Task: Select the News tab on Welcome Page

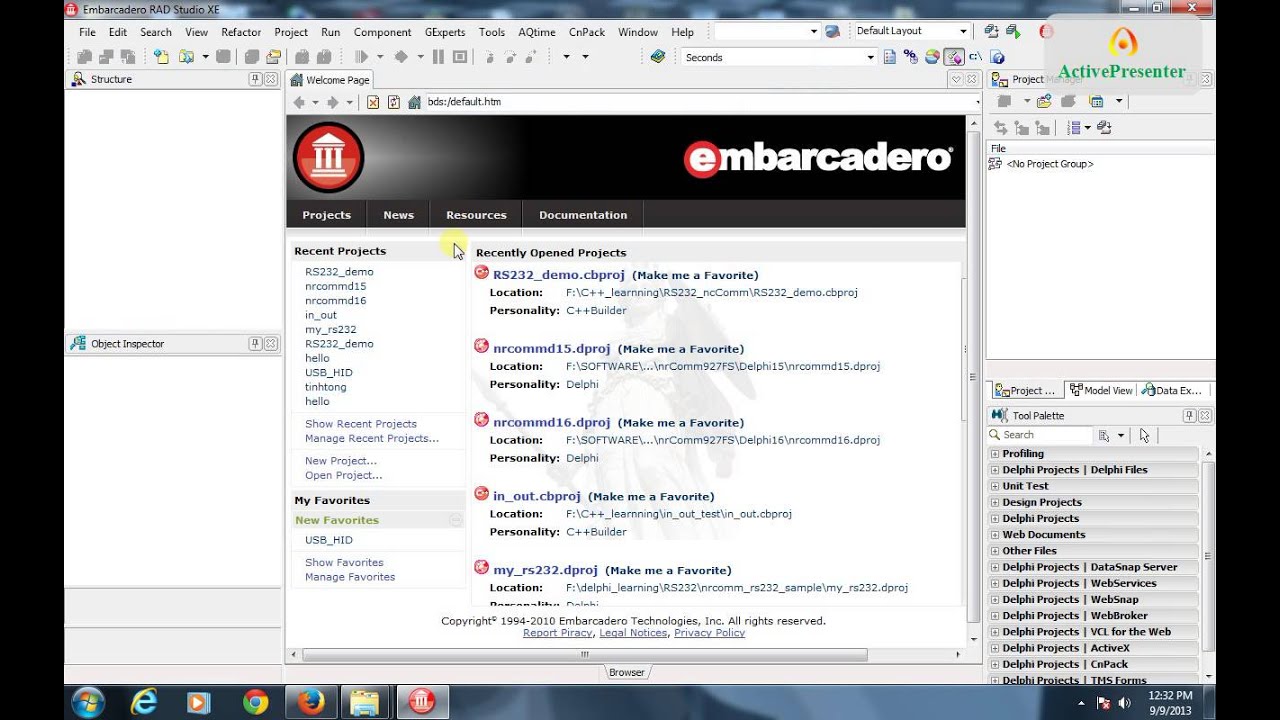Action: (x=398, y=215)
